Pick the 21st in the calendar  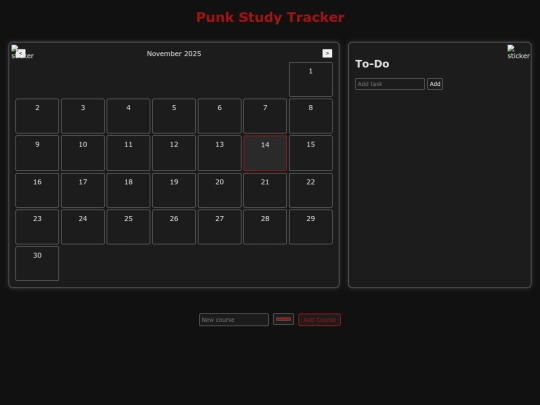[265, 190]
